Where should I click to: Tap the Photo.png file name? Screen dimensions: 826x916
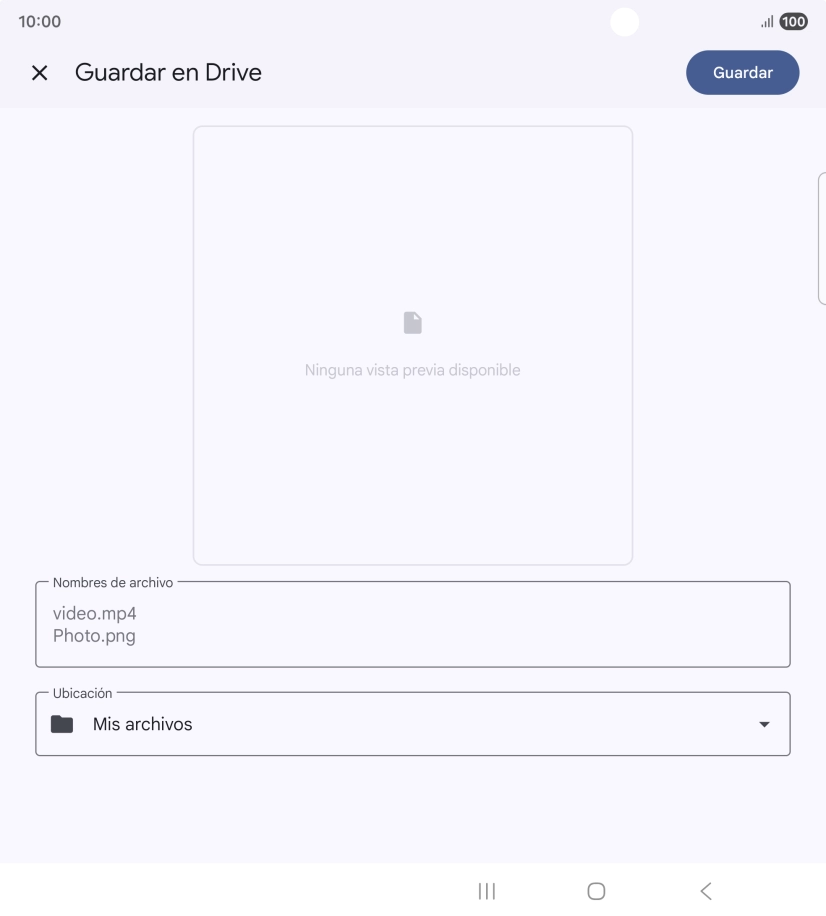pos(94,636)
